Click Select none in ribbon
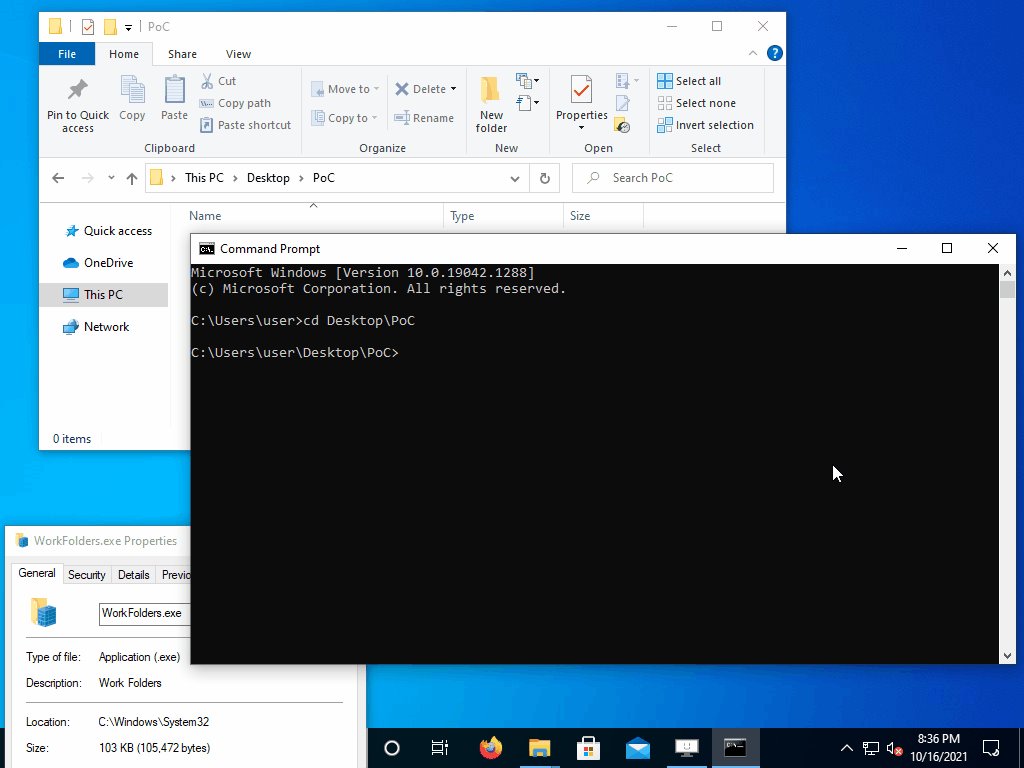The width and height of the screenshot is (1024, 768). point(696,103)
